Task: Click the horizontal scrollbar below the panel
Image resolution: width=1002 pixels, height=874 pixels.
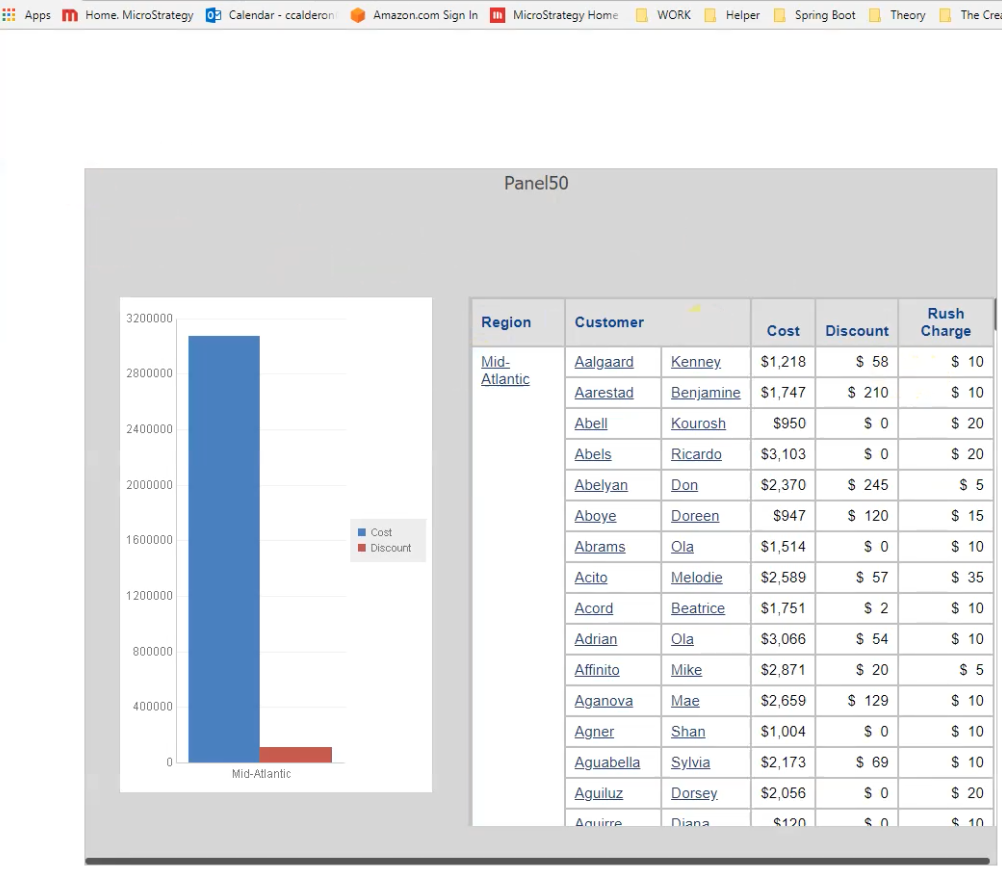Action: coord(537,861)
